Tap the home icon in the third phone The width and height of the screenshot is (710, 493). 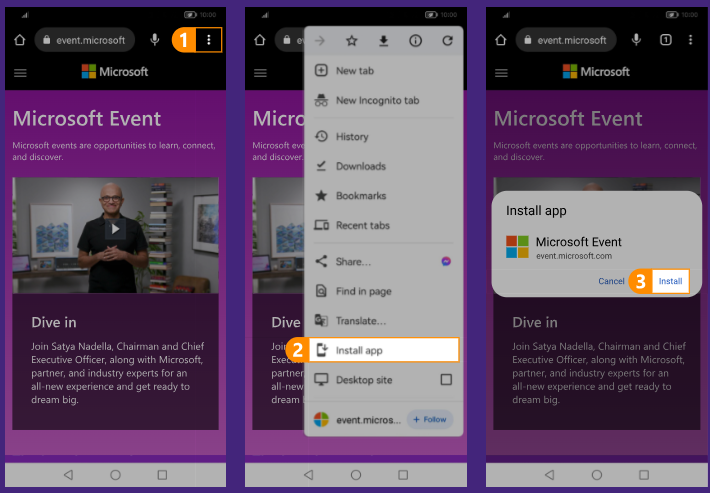click(x=501, y=40)
